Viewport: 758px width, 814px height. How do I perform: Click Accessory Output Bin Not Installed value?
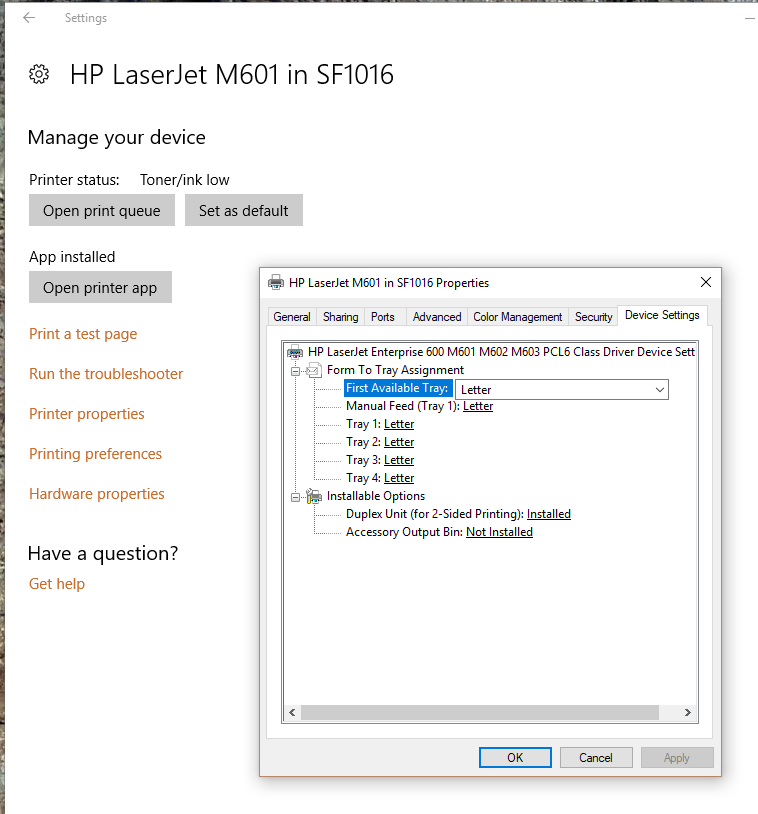[499, 532]
